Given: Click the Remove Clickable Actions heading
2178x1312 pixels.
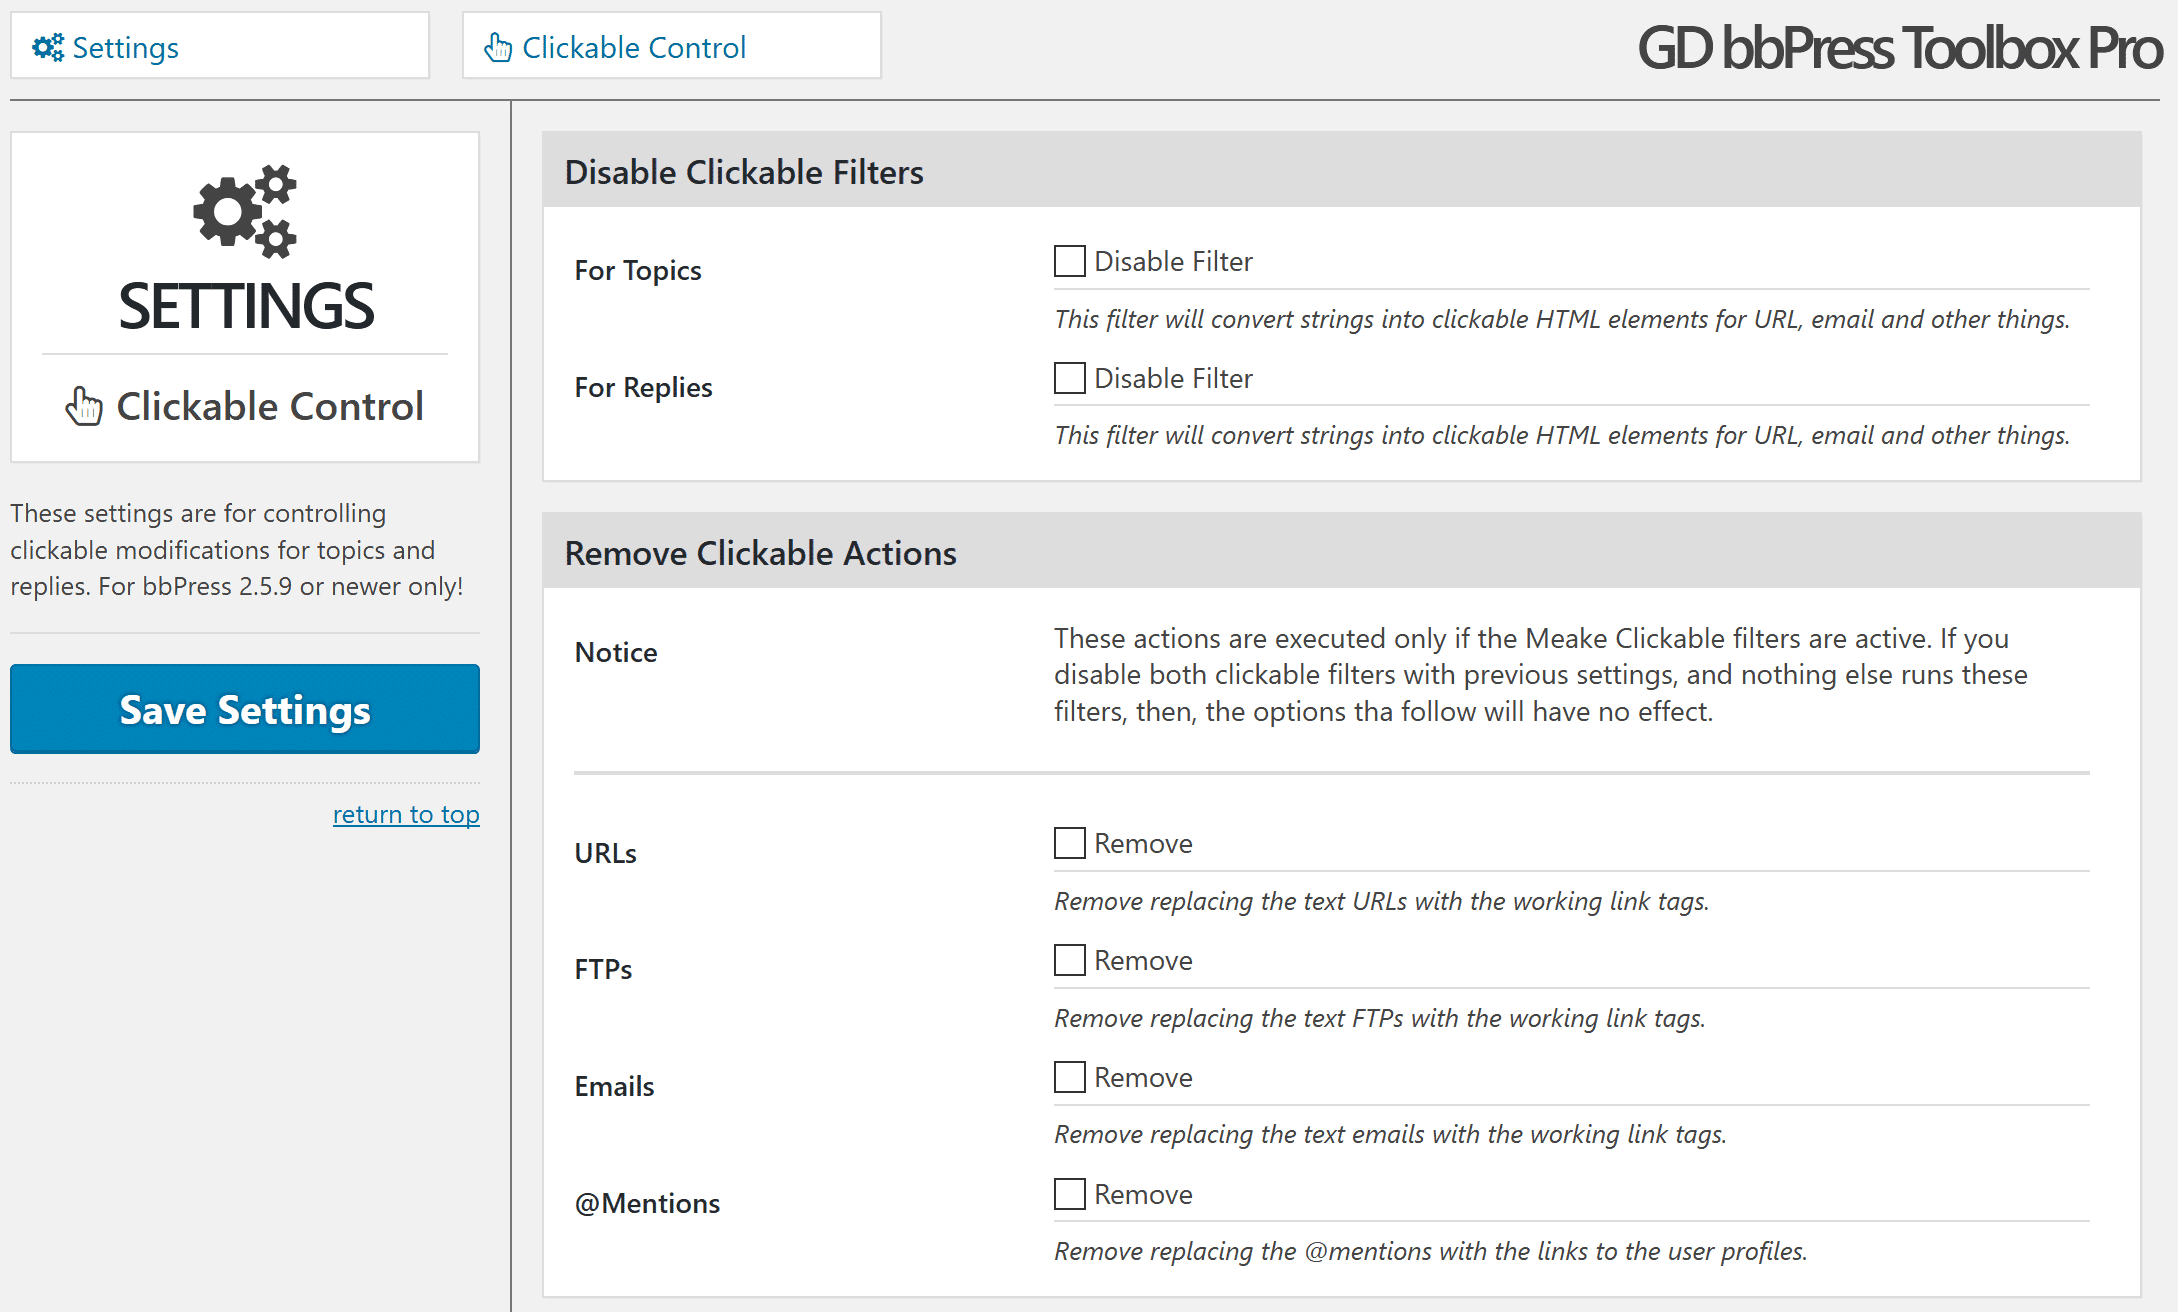Looking at the screenshot, I should coord(760,553).
